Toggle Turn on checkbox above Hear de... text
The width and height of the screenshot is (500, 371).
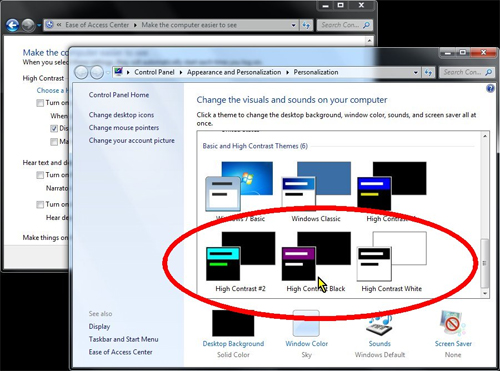click(40, 204)
